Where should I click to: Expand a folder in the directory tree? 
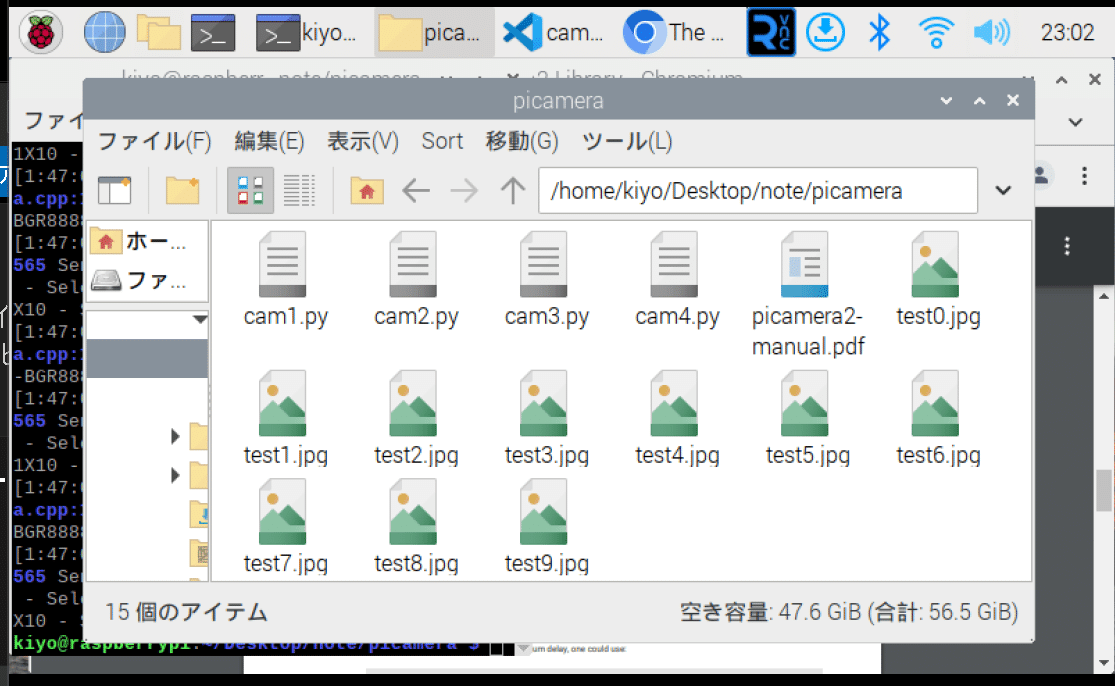coord(177,436)
